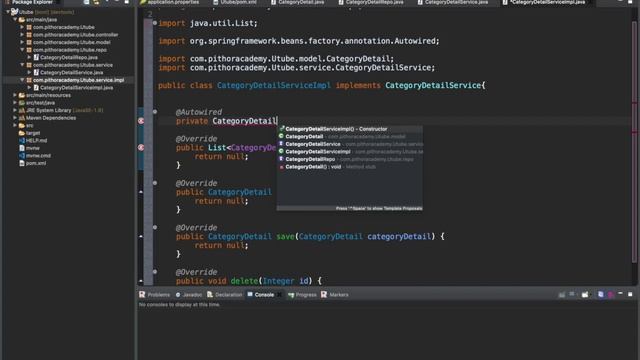Click 'Press ^Space to show Template Proposals' hint
This screenshot has height=360, width=640.
(379, 209)
